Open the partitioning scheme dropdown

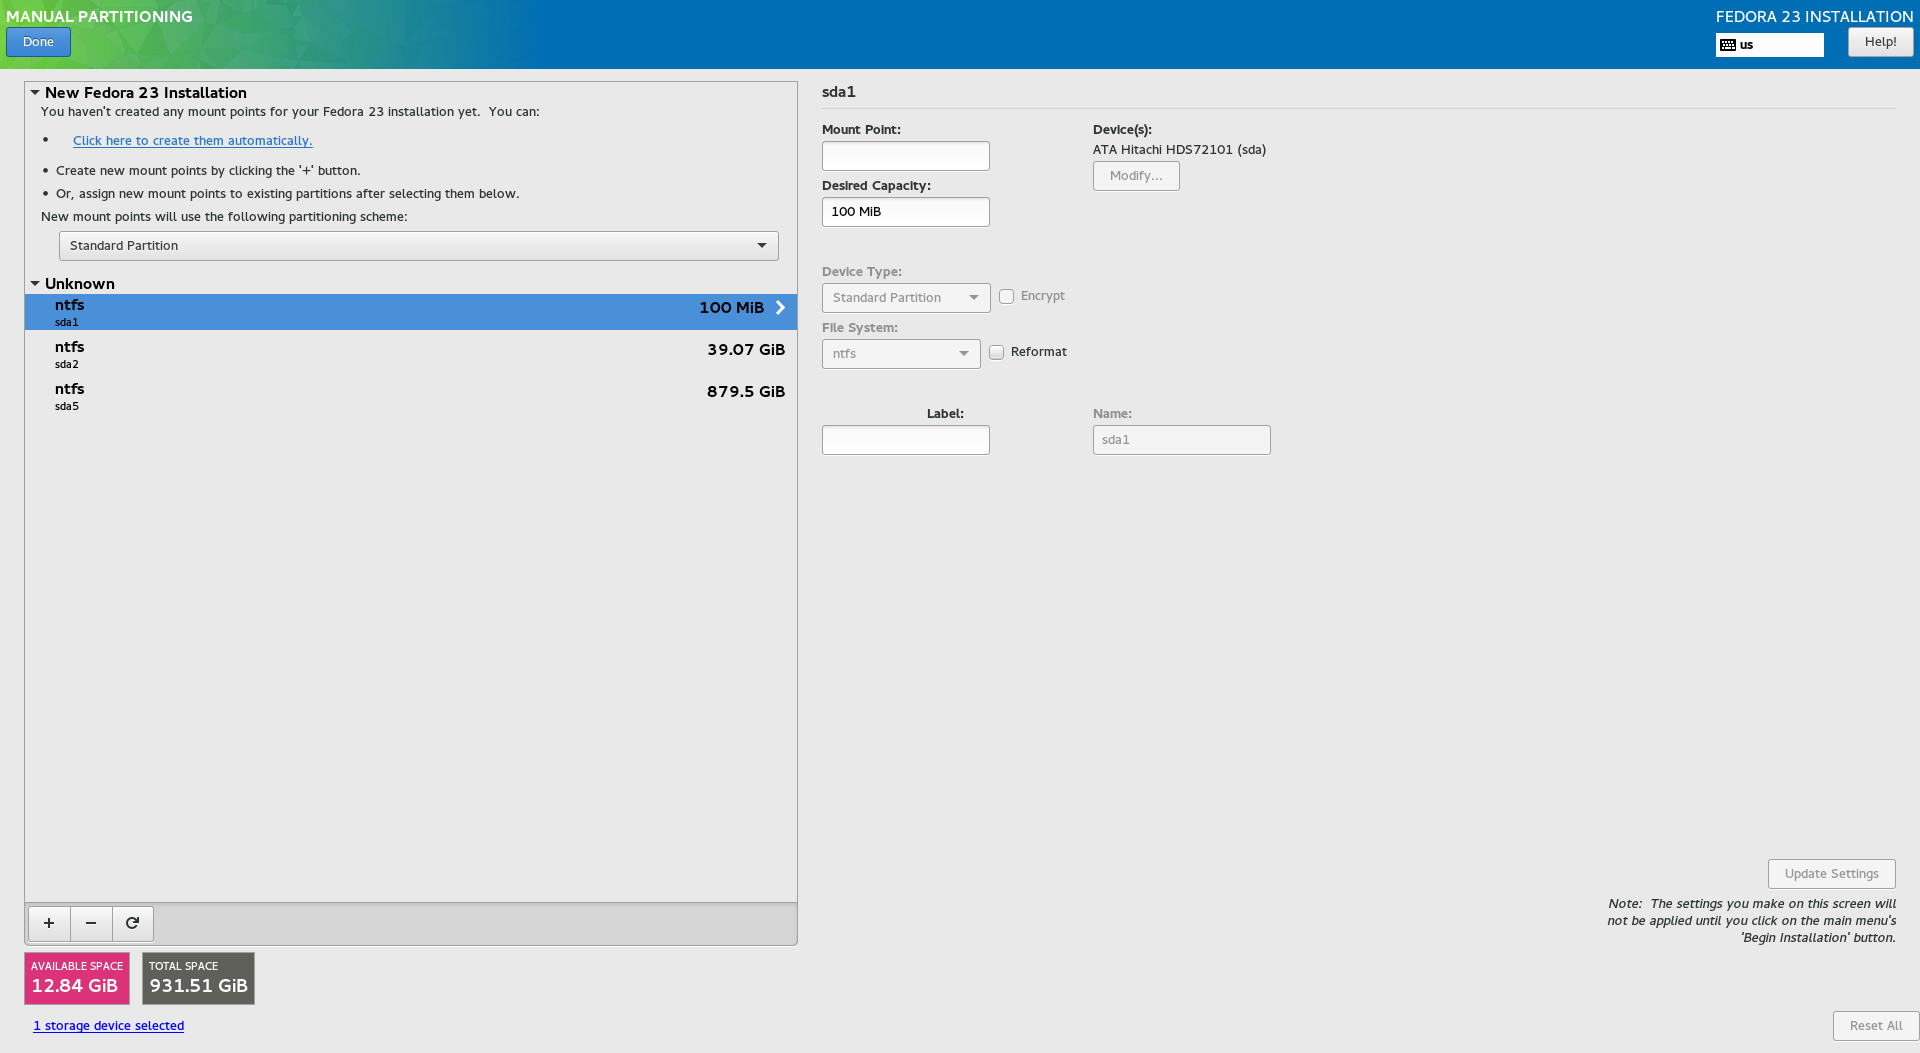(x=418, y=246)
